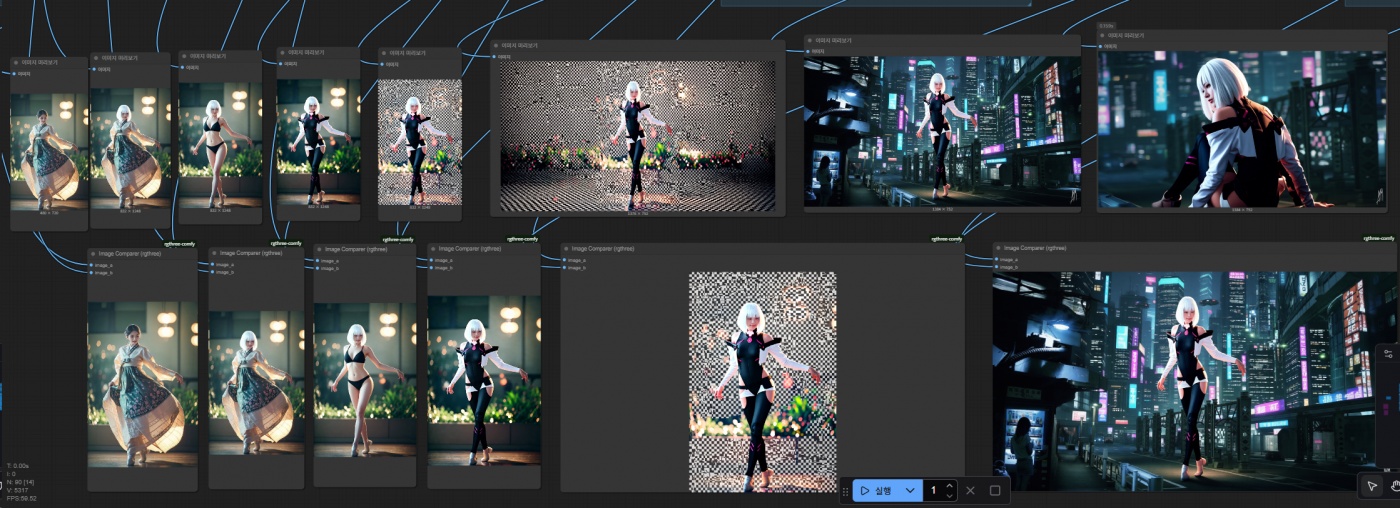Select the bikini dancer preview image
The image size is (1400, 508).
point(220,140)
